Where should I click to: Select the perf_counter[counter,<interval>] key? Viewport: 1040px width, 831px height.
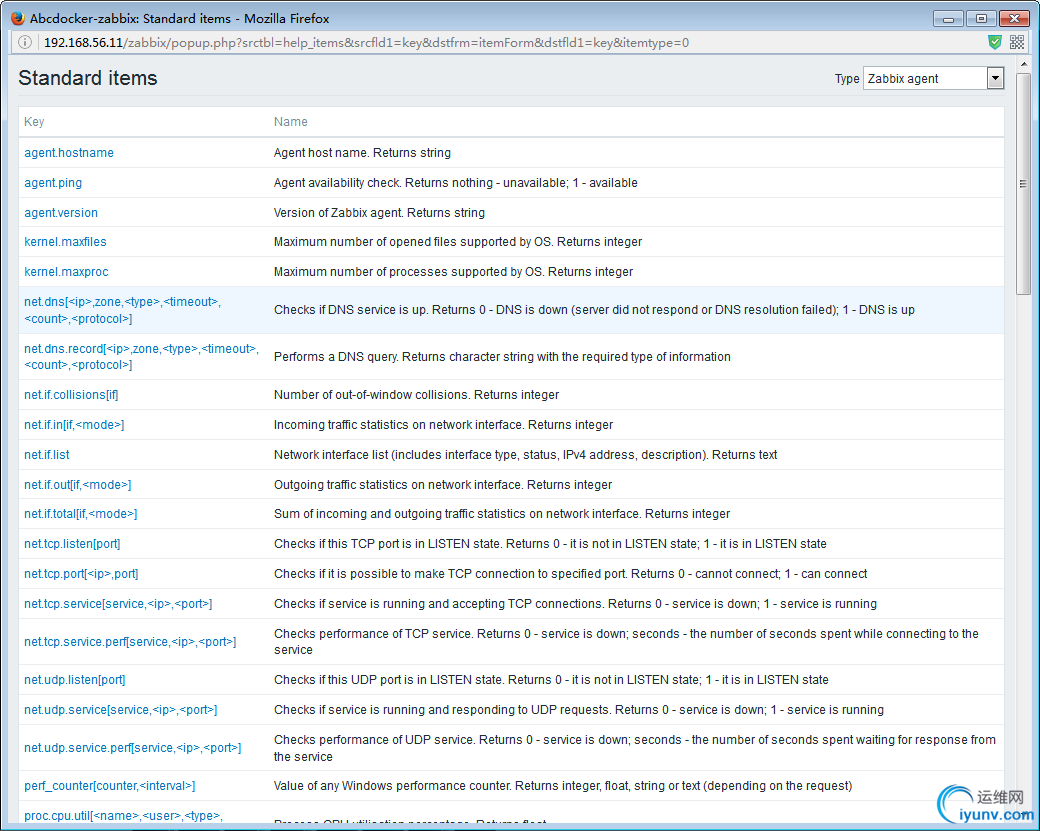(x=109, y=785)
